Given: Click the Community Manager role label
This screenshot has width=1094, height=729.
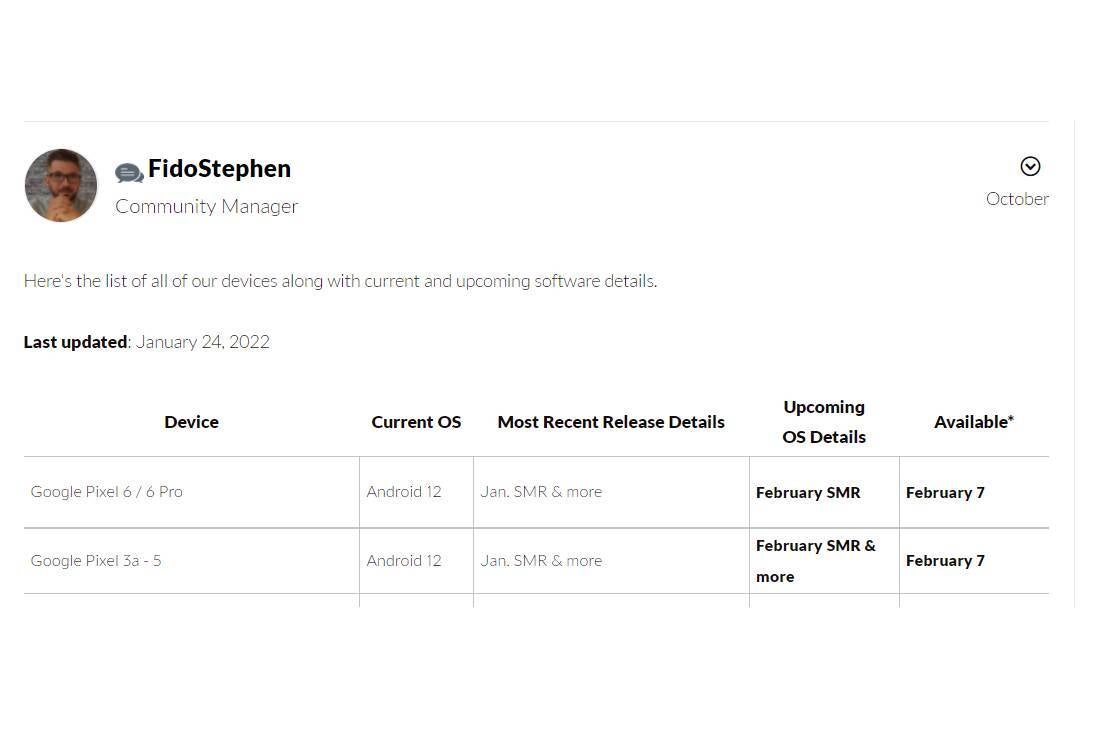Looking at the screenshot, I should 207,206.
